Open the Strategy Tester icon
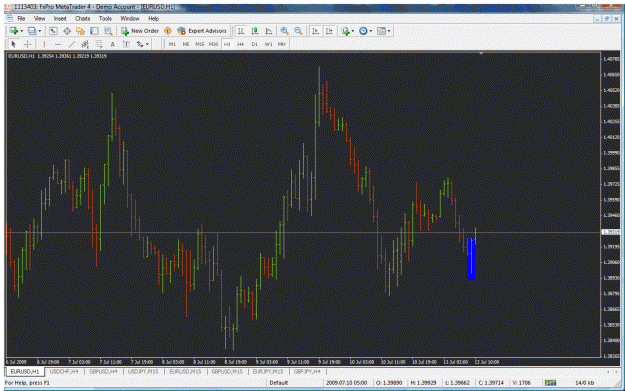The width and height of the screenshot is (625, 391). 108,31
